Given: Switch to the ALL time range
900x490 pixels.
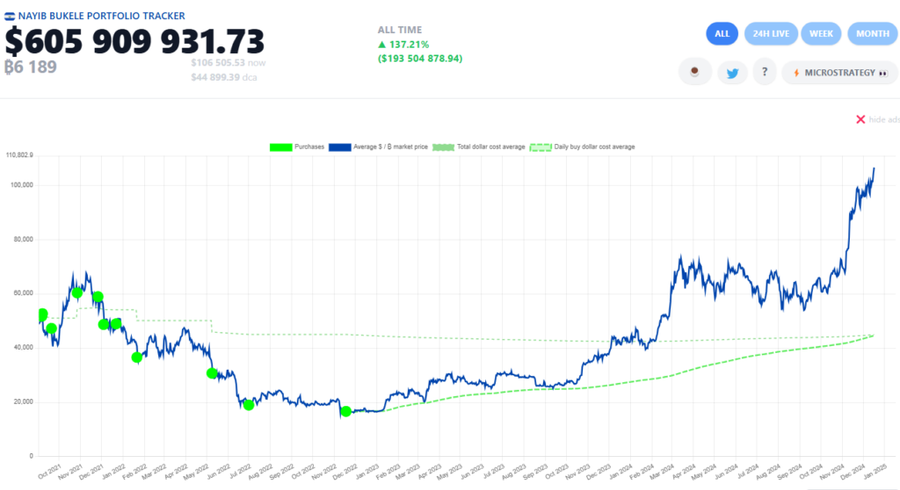Looking at the screenshot, I should point(722,34).
